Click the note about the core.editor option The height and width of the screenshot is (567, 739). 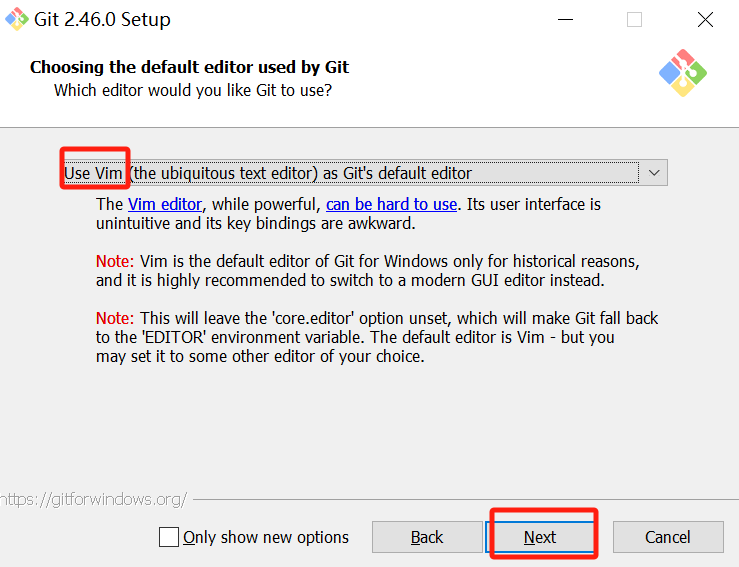(x=377, y=337)
